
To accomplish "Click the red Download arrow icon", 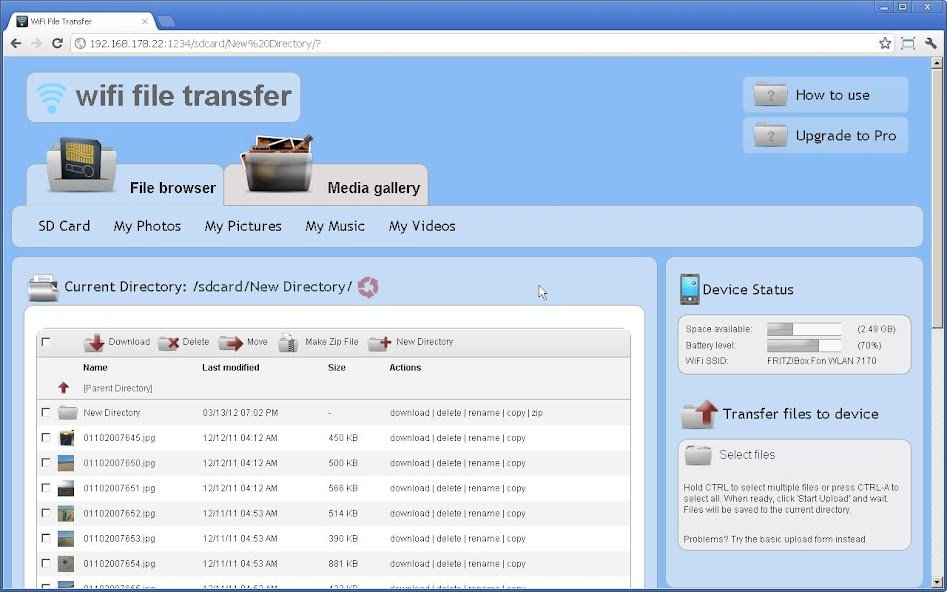I will [94, 343].
